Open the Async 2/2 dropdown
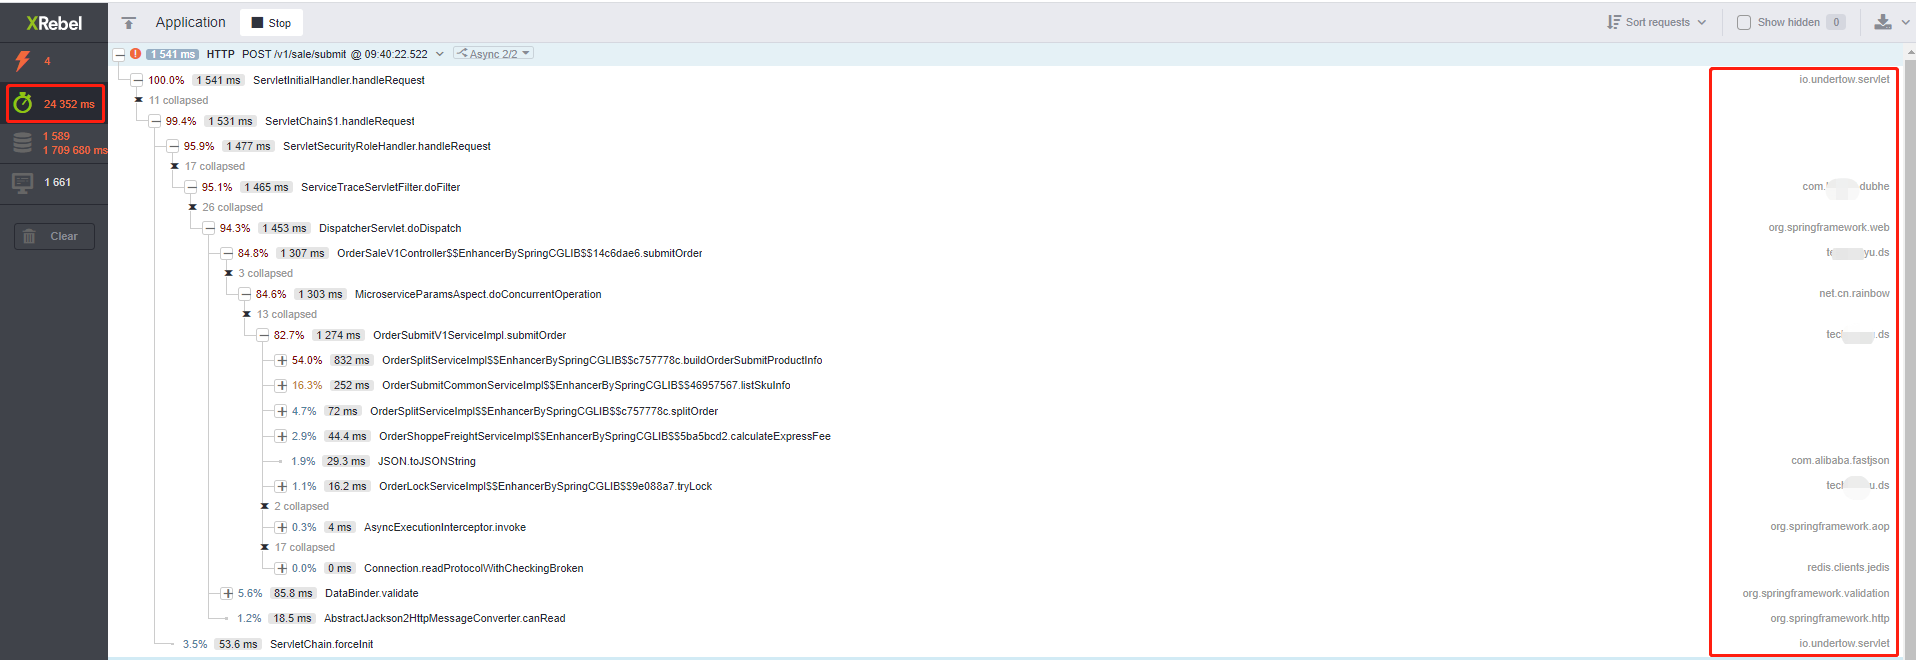The height and width of the screenshot is (660, 1916). [493, 54]
